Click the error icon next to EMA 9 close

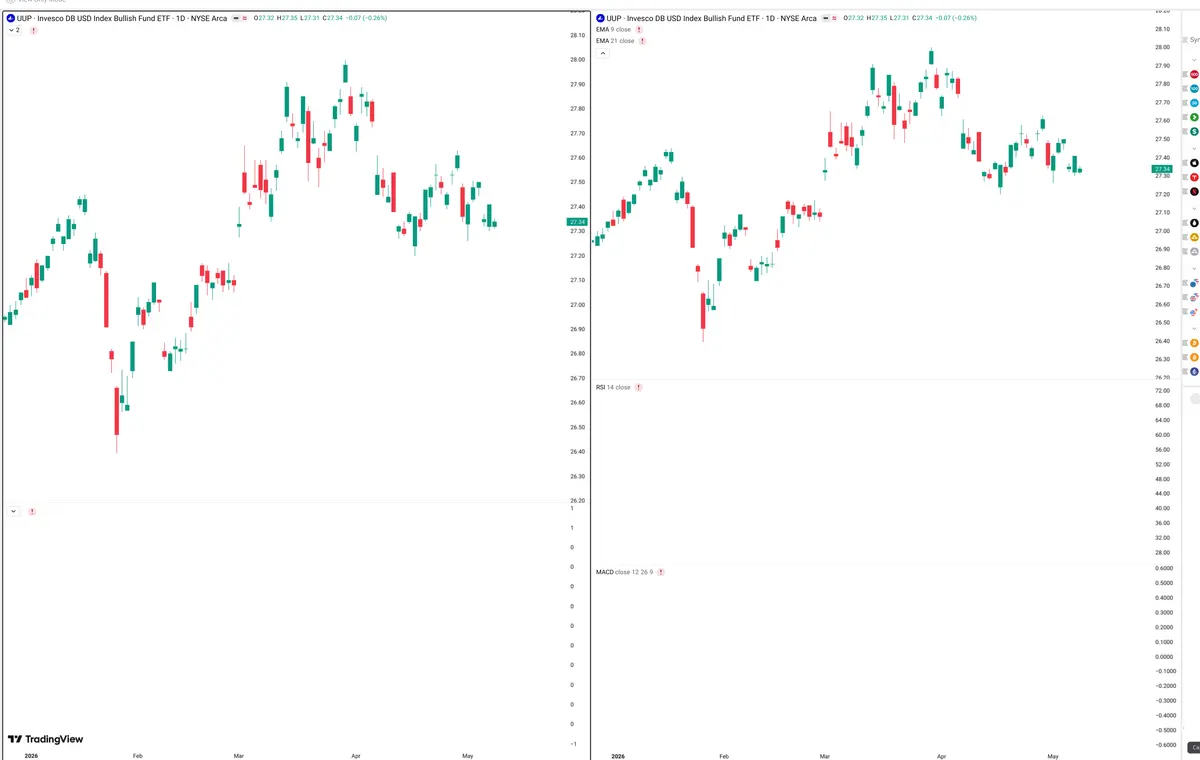[x=639, y=30]
